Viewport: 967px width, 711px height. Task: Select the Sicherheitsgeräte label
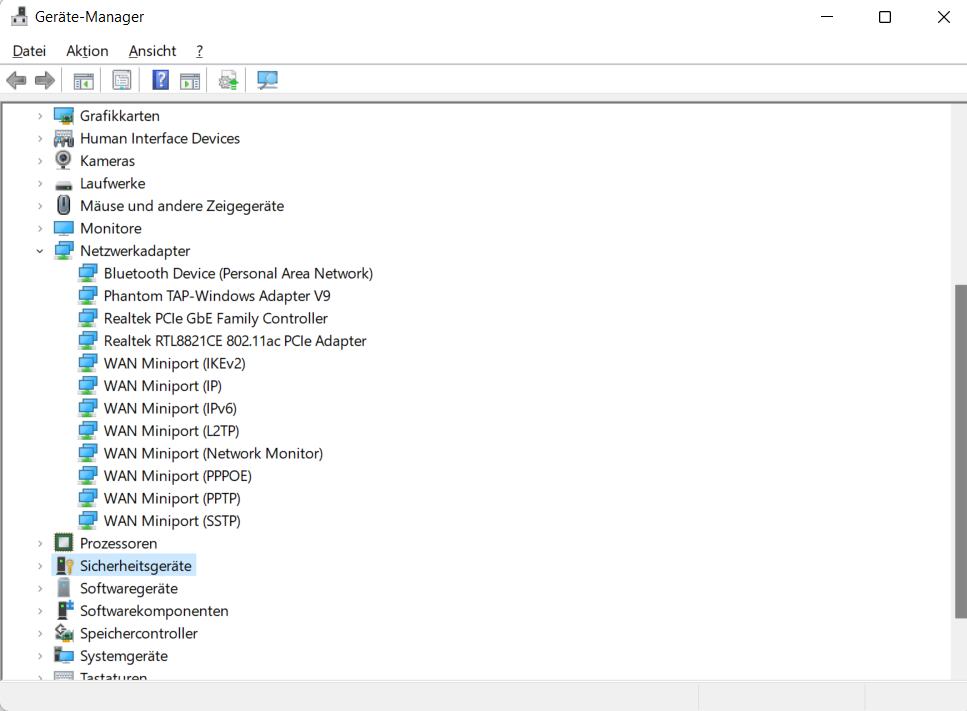(136, 566)
